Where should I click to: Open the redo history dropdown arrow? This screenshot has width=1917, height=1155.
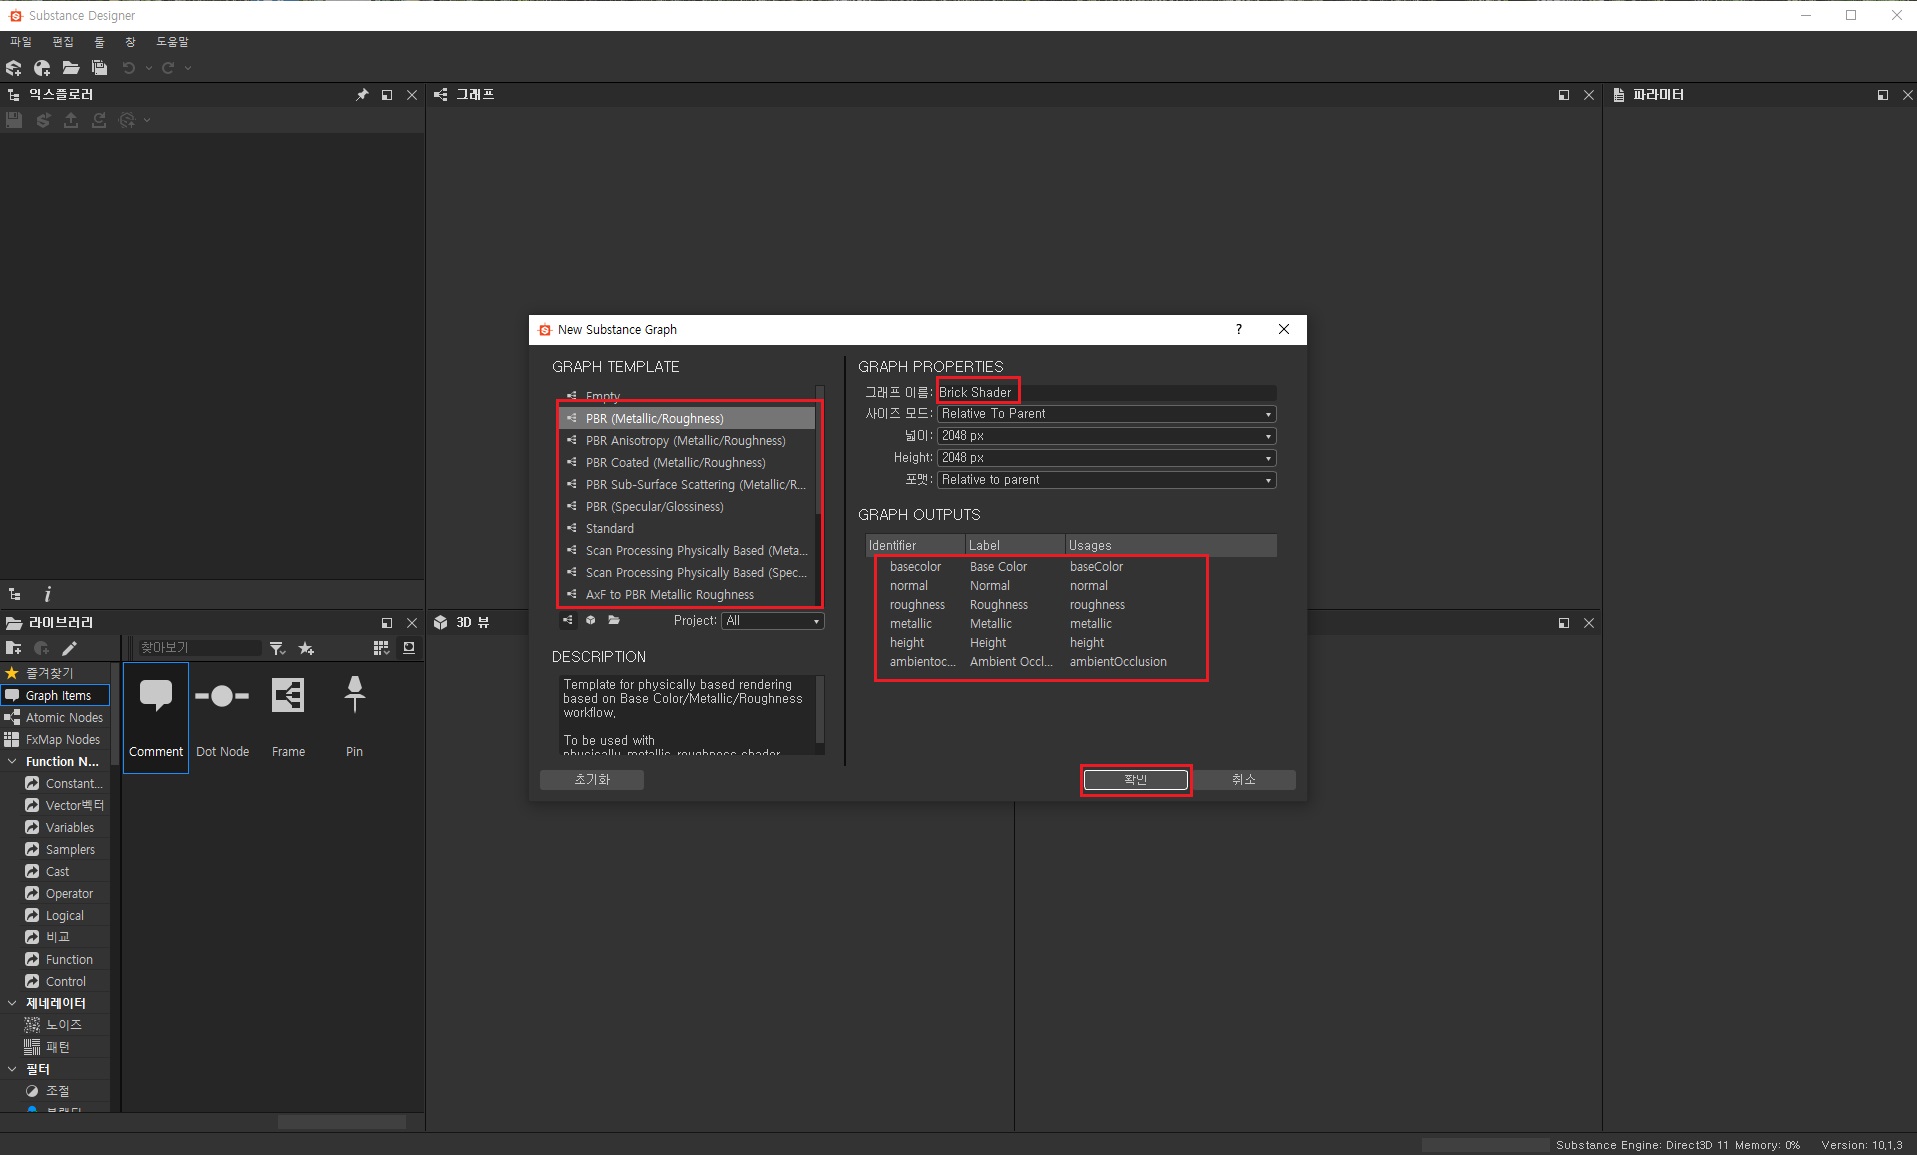187,68
